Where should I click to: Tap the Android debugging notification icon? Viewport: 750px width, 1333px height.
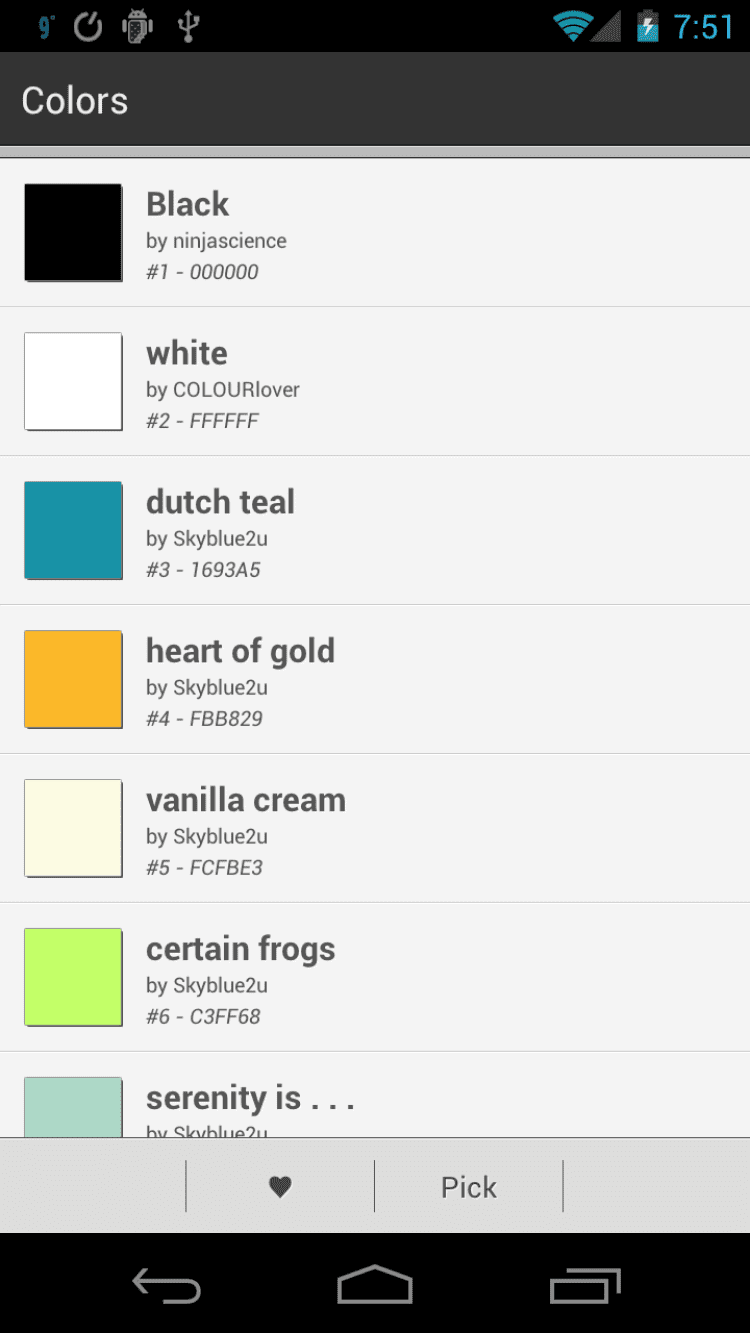137,26
